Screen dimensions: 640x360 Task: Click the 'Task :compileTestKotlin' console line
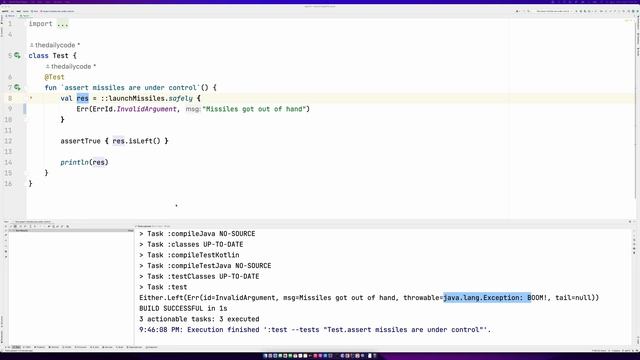(189, 255)
